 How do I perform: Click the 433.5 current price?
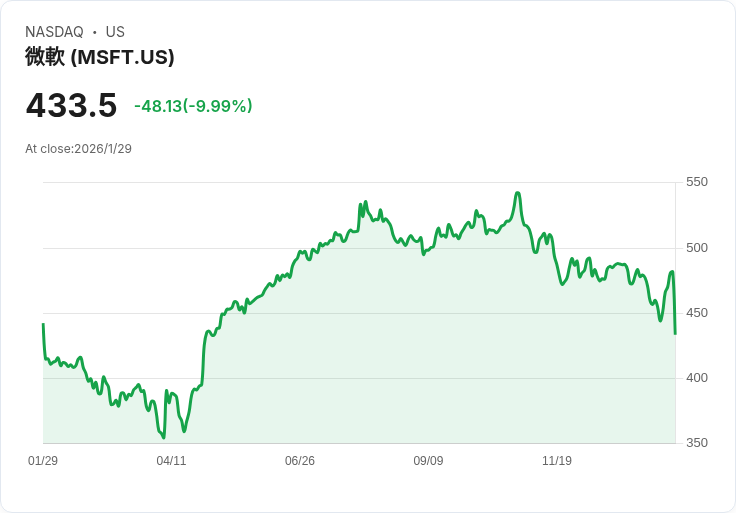71,105
